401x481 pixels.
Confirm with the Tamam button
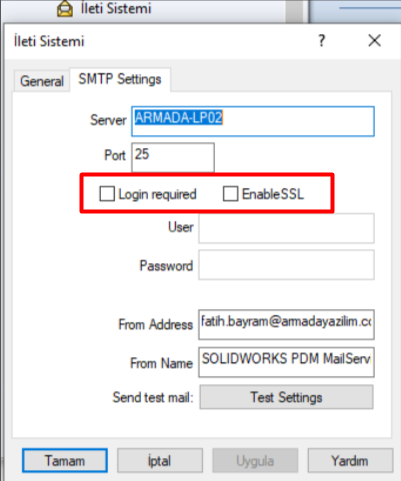coord(65,461)
